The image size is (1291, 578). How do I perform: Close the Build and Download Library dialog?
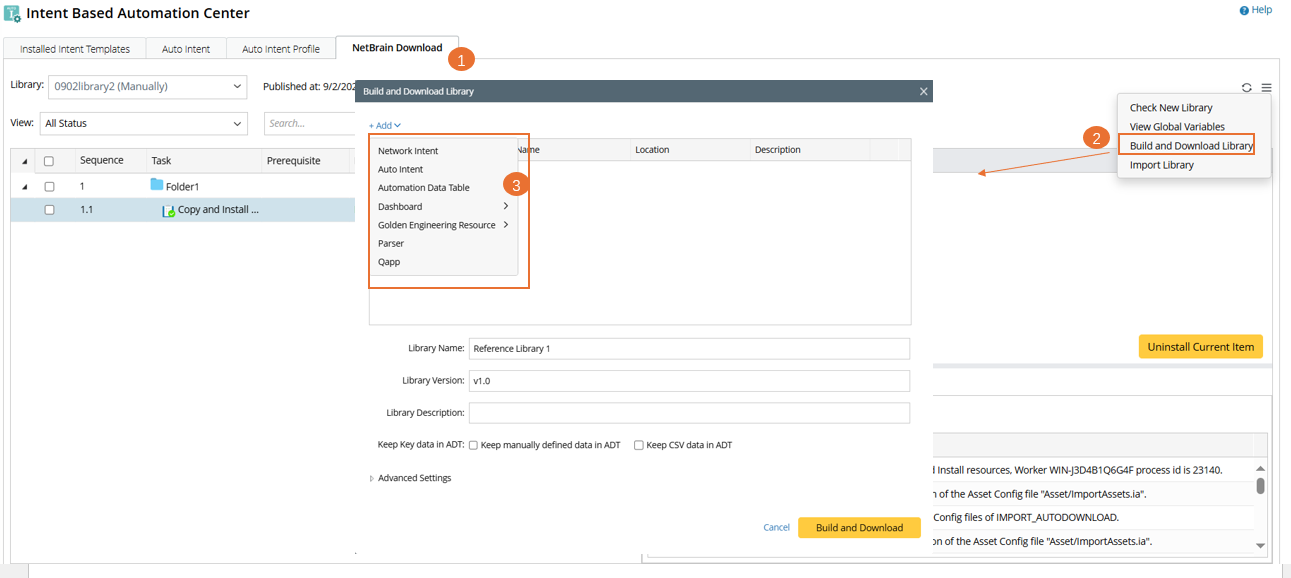[x=923, y=91]
